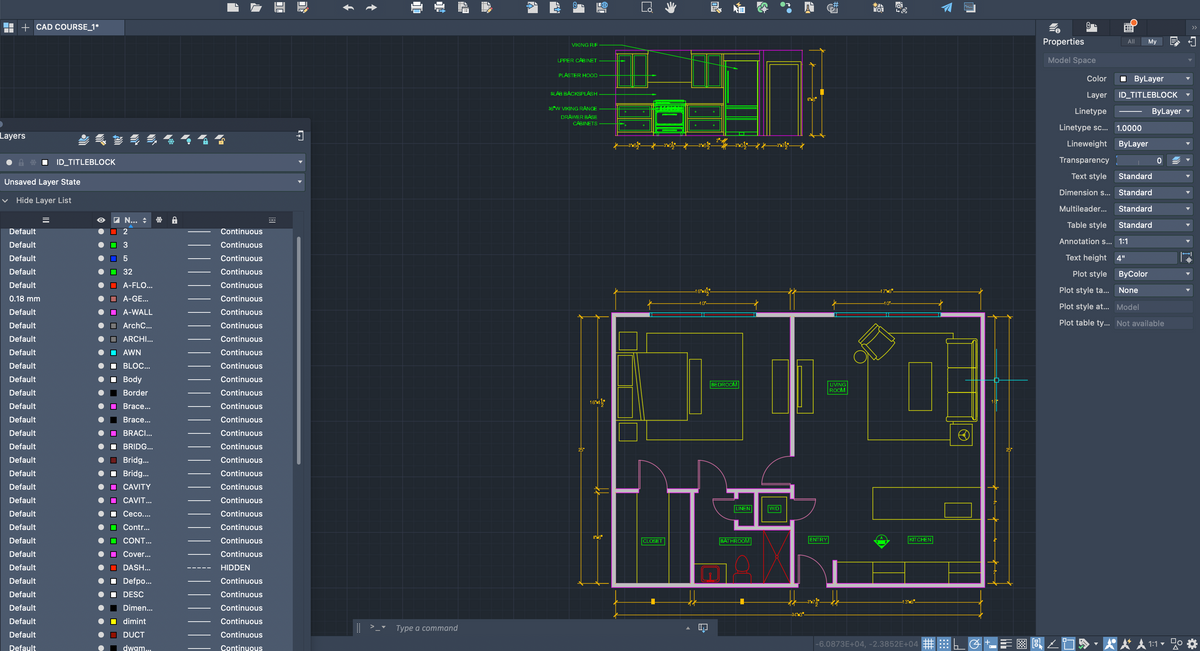Switch to the Properties panel tab
Image resolution: width=1200 pixels, height=651 pixels.
[1055, 28]
